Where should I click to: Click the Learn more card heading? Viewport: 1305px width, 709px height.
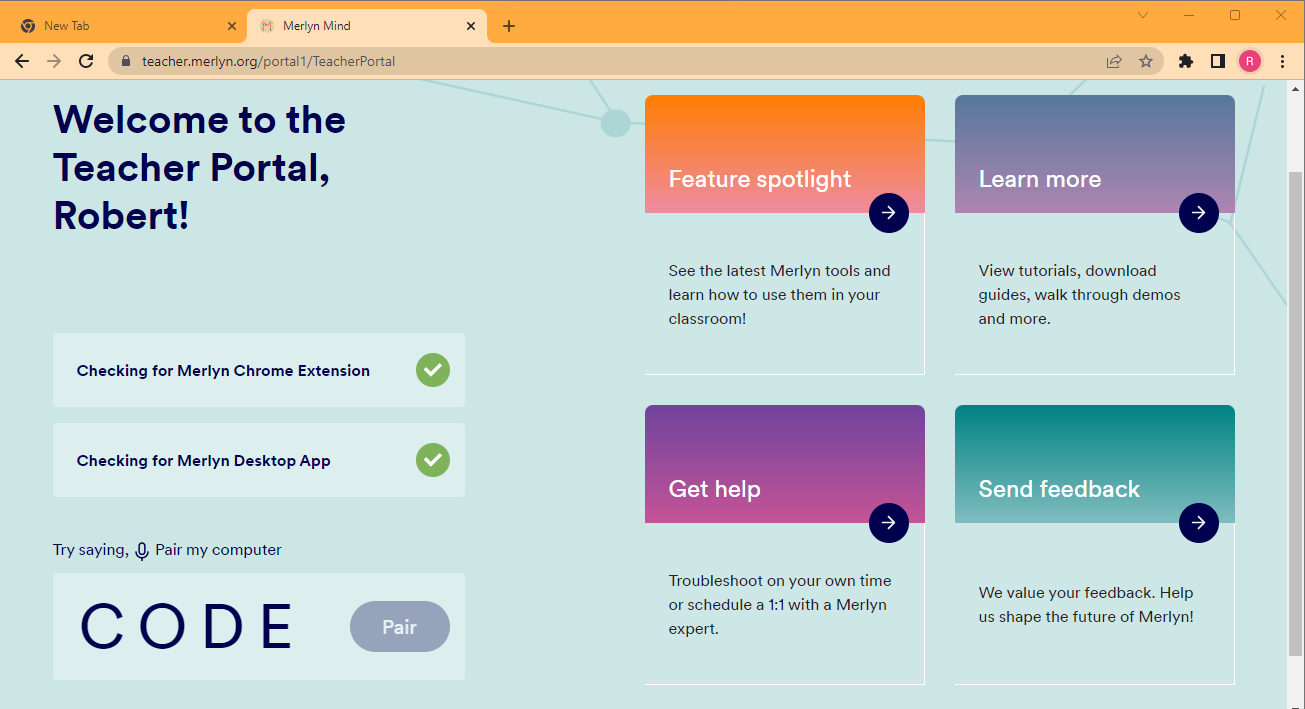[x=1040, y=179]
